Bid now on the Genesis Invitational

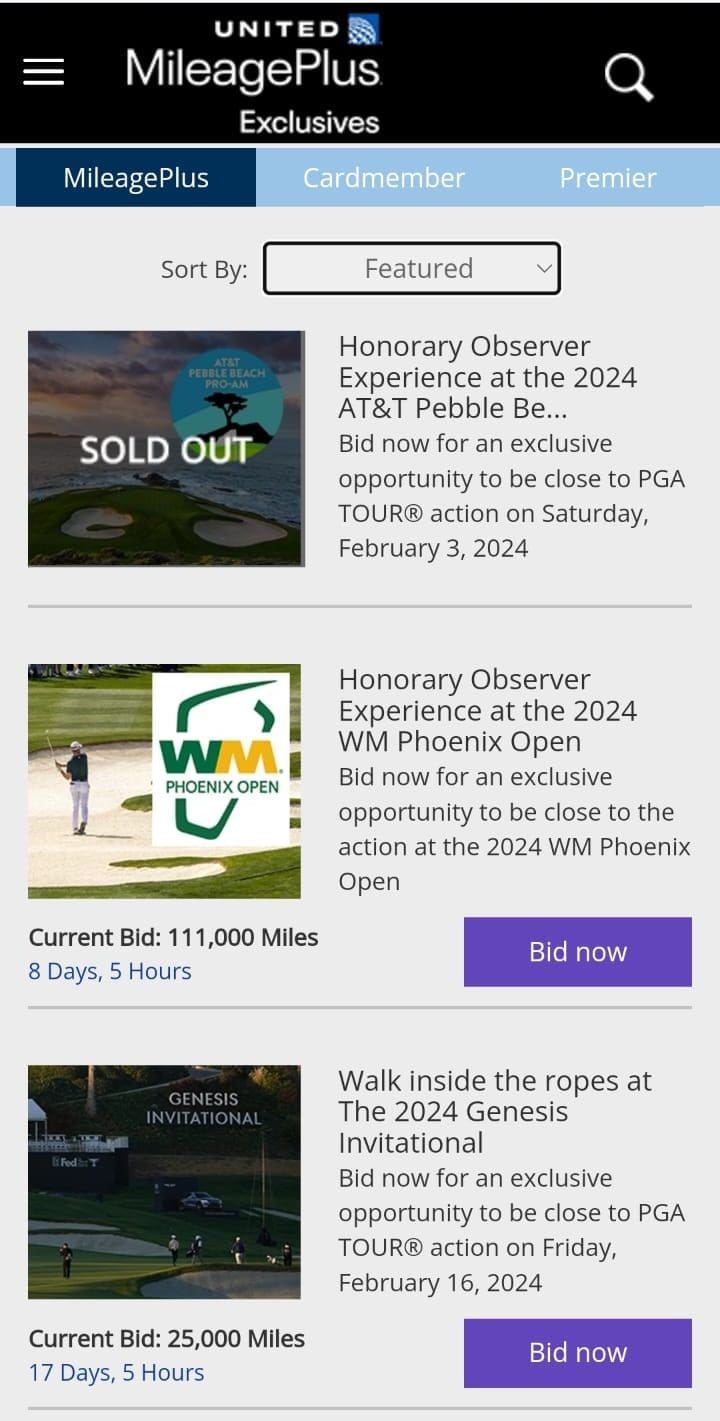tap(577, 1352)
